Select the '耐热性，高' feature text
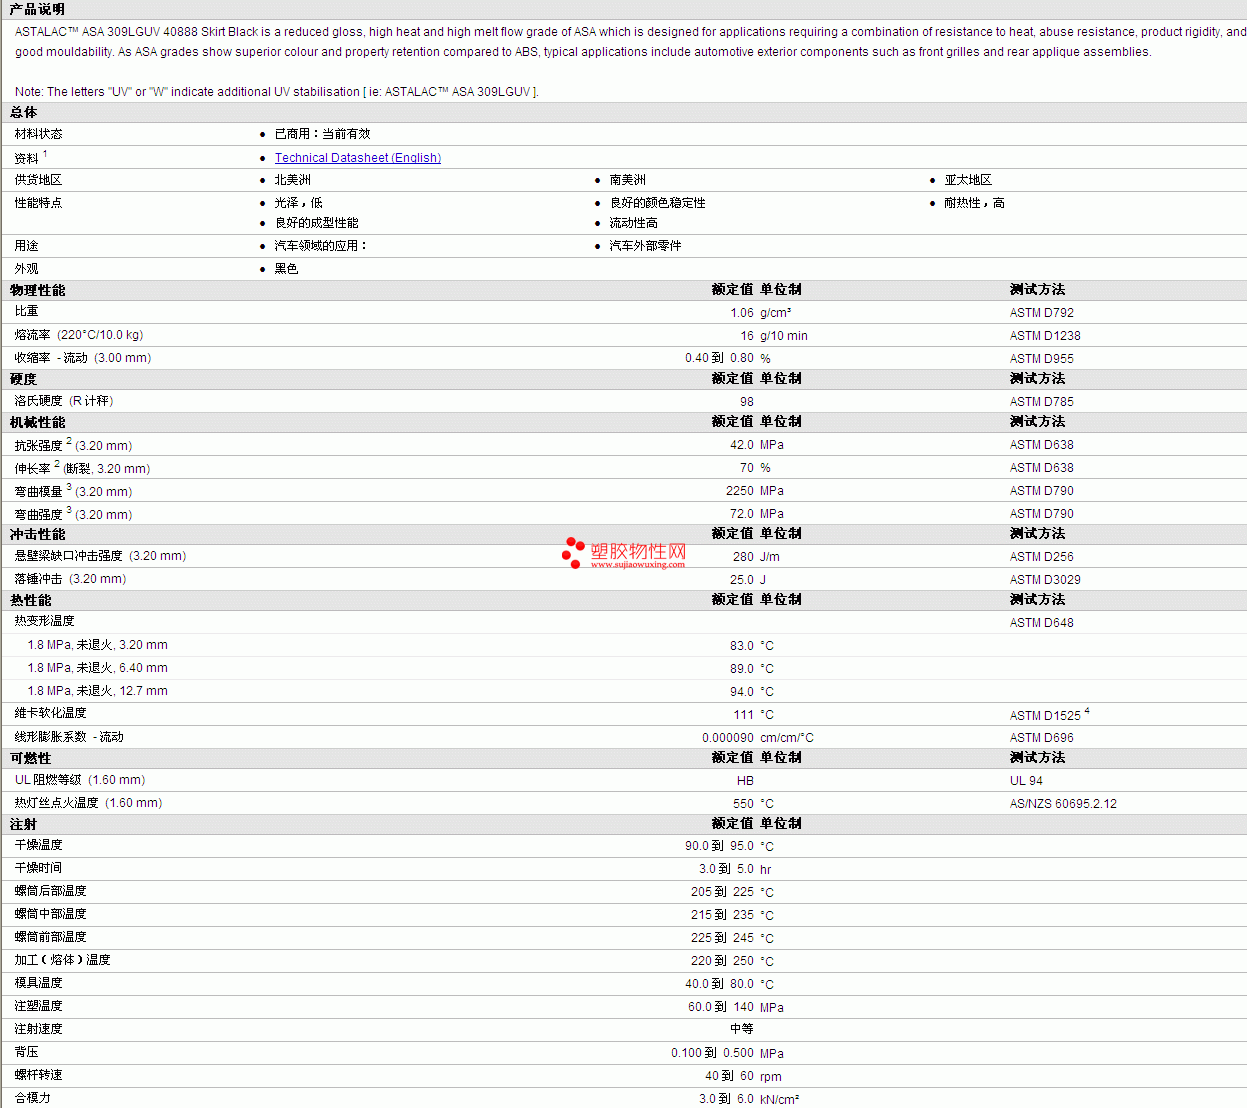 (974, 203)
